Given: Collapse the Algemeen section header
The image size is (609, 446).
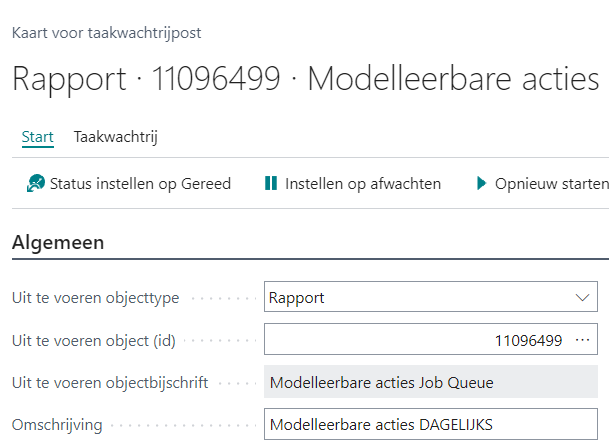Looking at the screenshot, I should [59, 242].
